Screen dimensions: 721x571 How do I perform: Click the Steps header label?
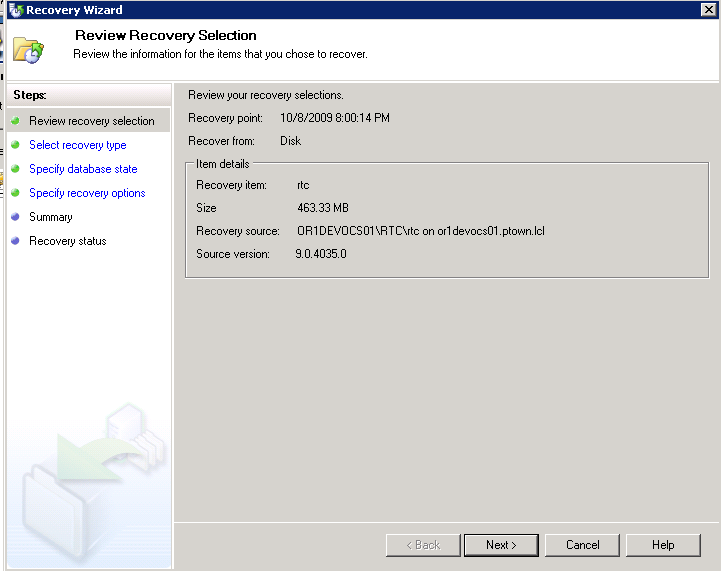pyautogui.click(x=30, y=95)
